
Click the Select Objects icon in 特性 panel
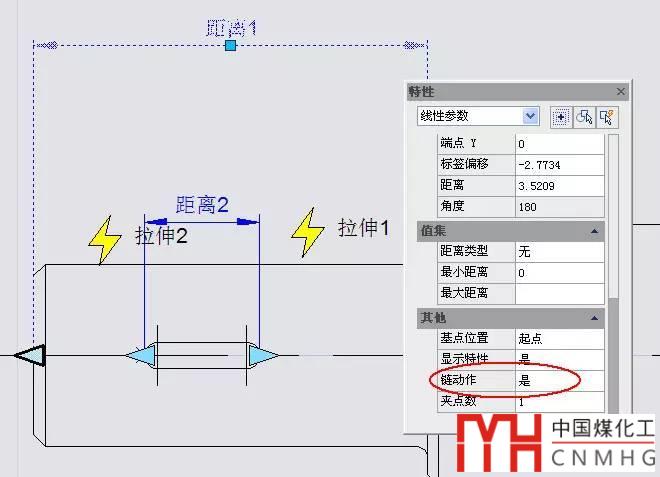[x=584, y=117]
